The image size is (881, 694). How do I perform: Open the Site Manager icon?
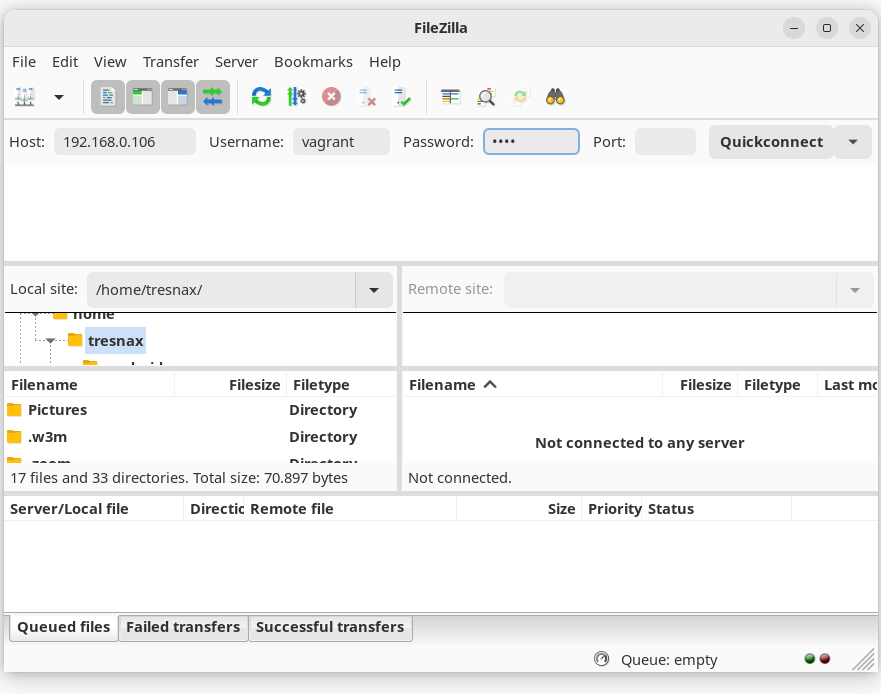25,97
